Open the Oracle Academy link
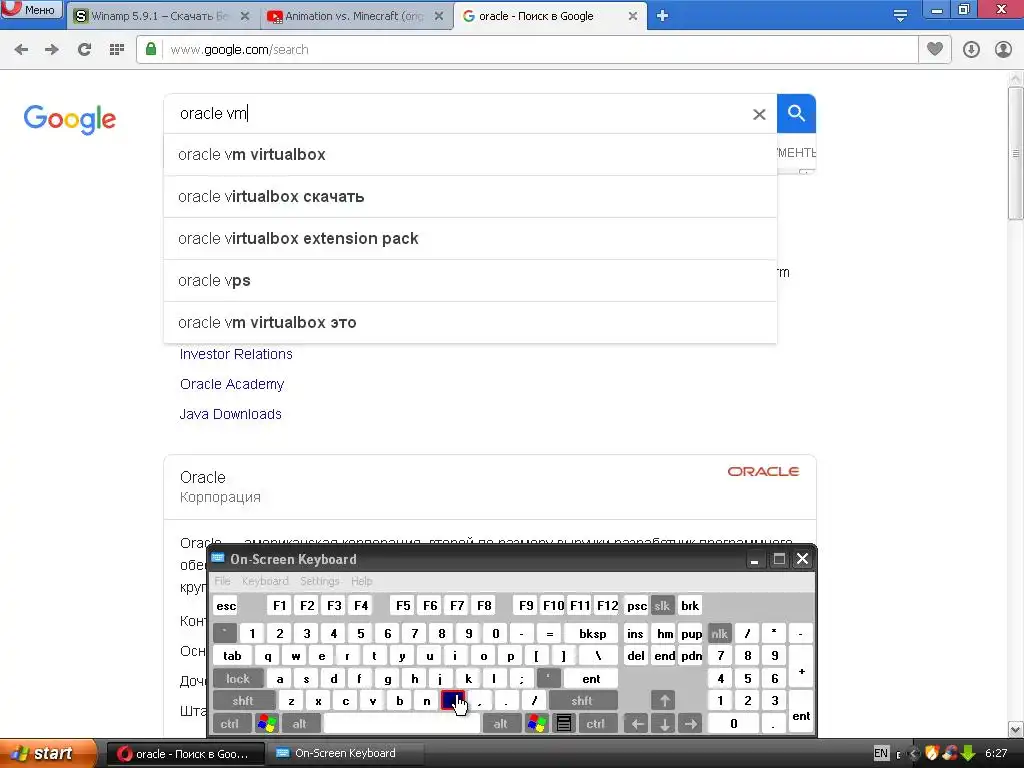Image resolution: width=1024 pixels, height=768 pixels. 232,384
